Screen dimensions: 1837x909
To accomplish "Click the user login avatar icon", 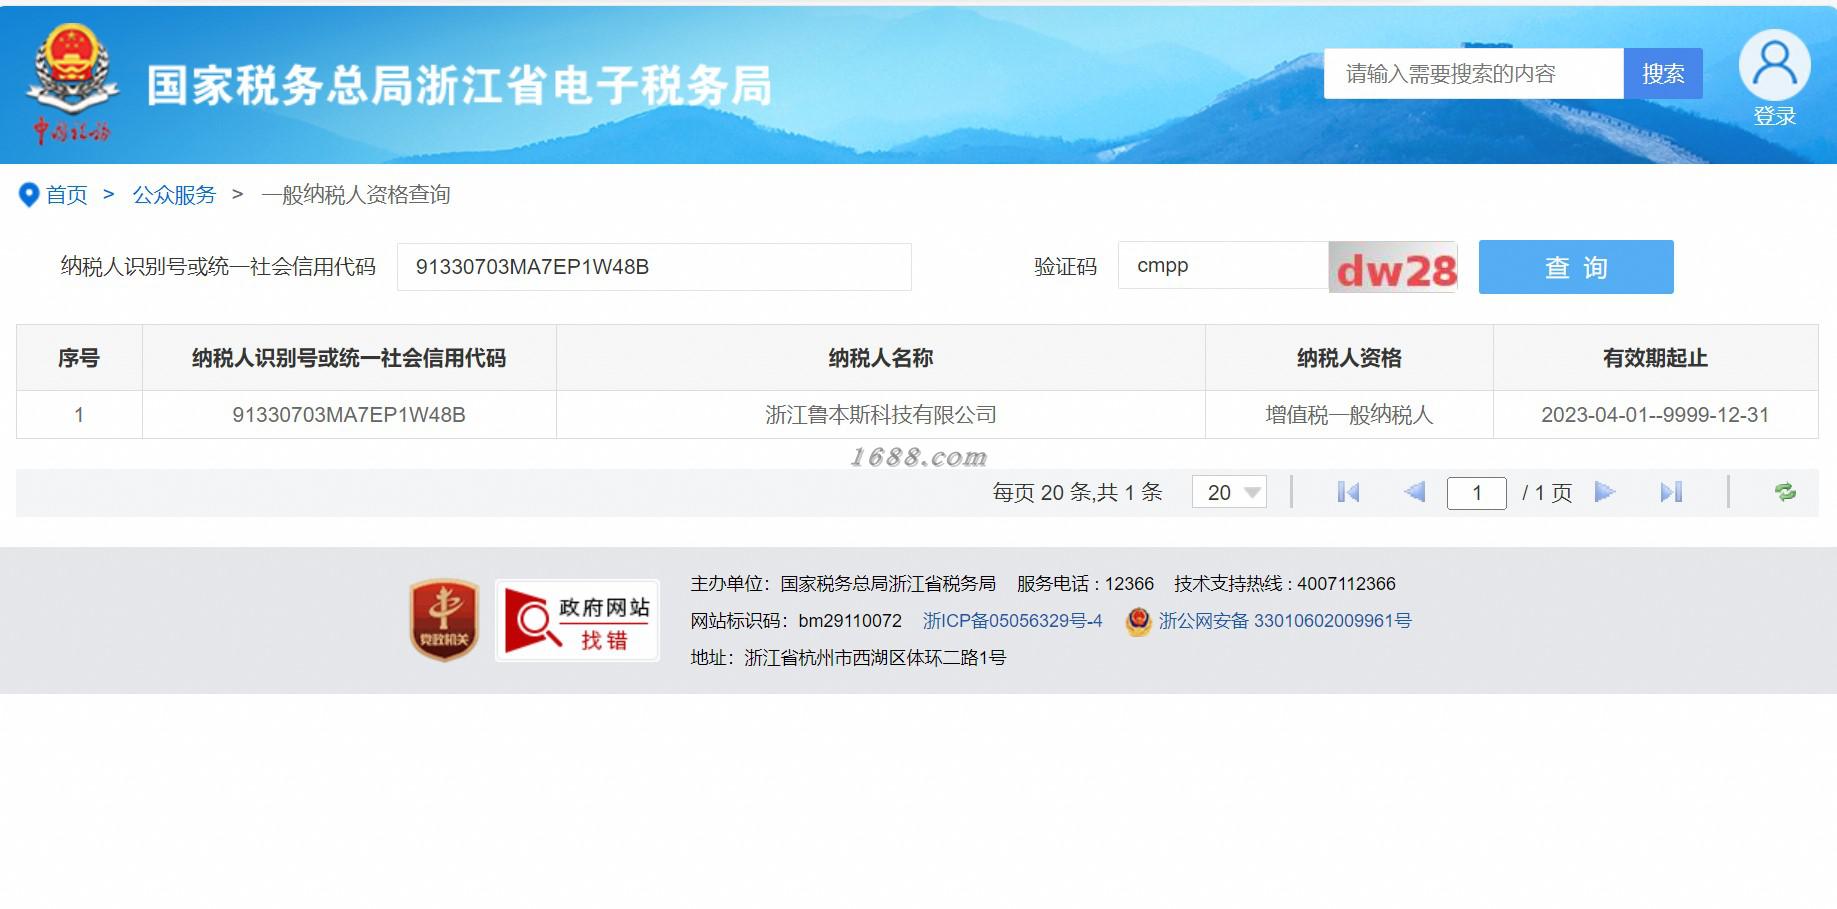I will click(x=1774, y=64).
